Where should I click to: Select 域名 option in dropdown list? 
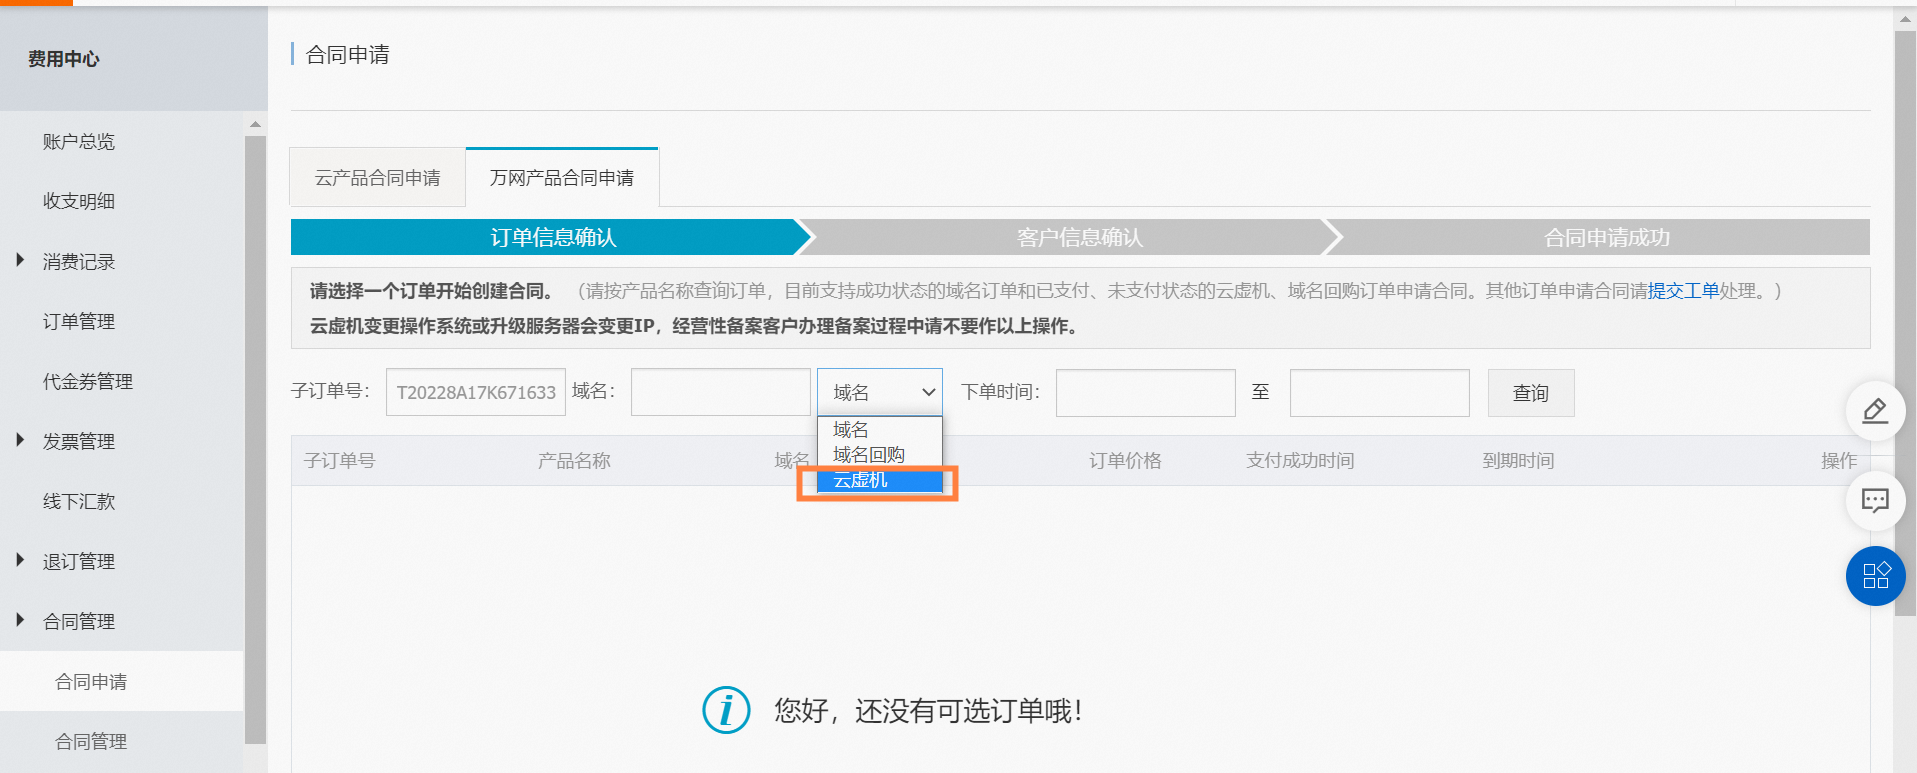[x=880, y=430]
